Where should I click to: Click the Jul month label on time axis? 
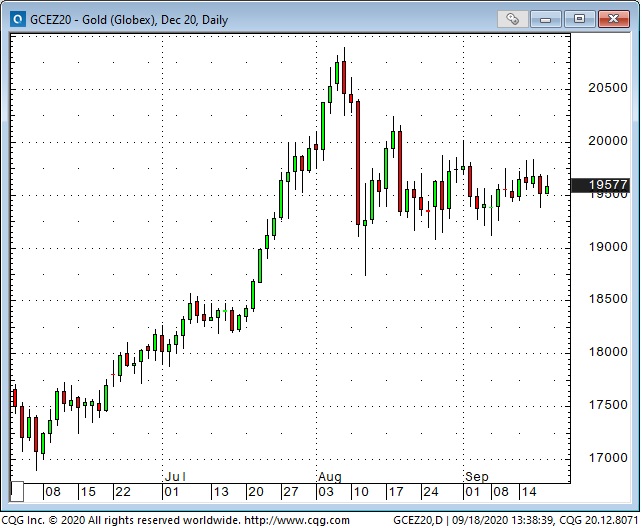pos(175,477)
